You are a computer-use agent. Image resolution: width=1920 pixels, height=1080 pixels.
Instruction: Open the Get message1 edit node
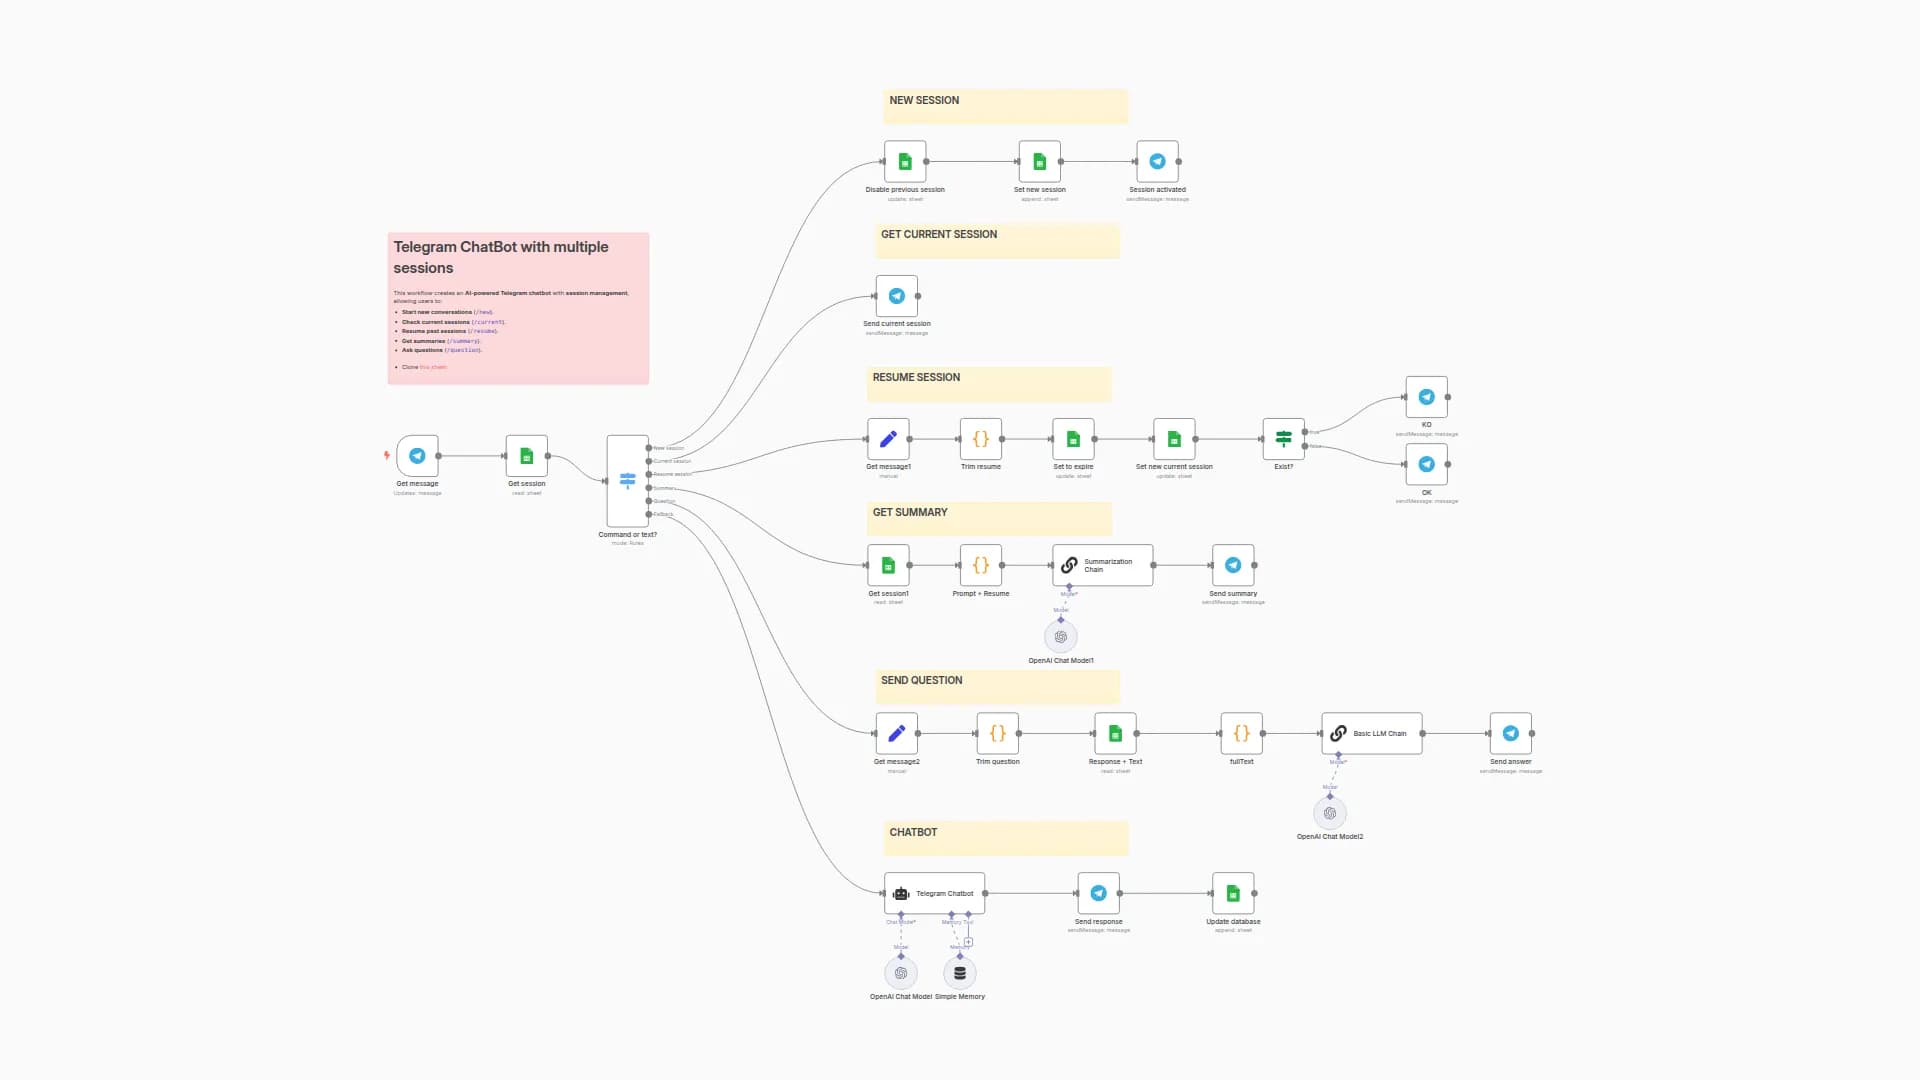tap(888, 439)
